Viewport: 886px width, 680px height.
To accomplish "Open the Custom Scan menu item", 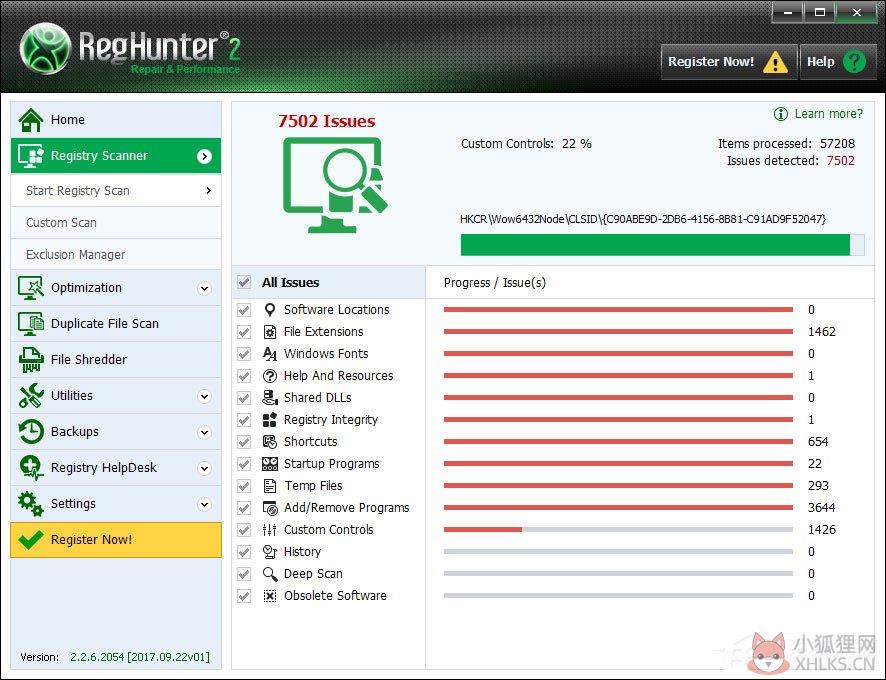I will pyautogui.click(x=116, y=223).
